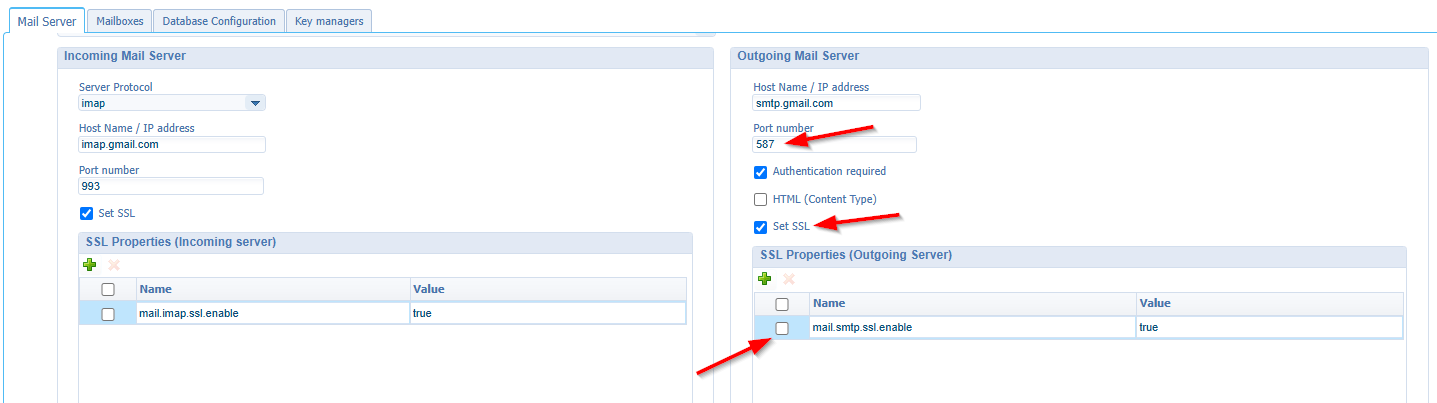Delete selected incoming SSL property
Screen dimensions: 1437x403
(113, 265)
